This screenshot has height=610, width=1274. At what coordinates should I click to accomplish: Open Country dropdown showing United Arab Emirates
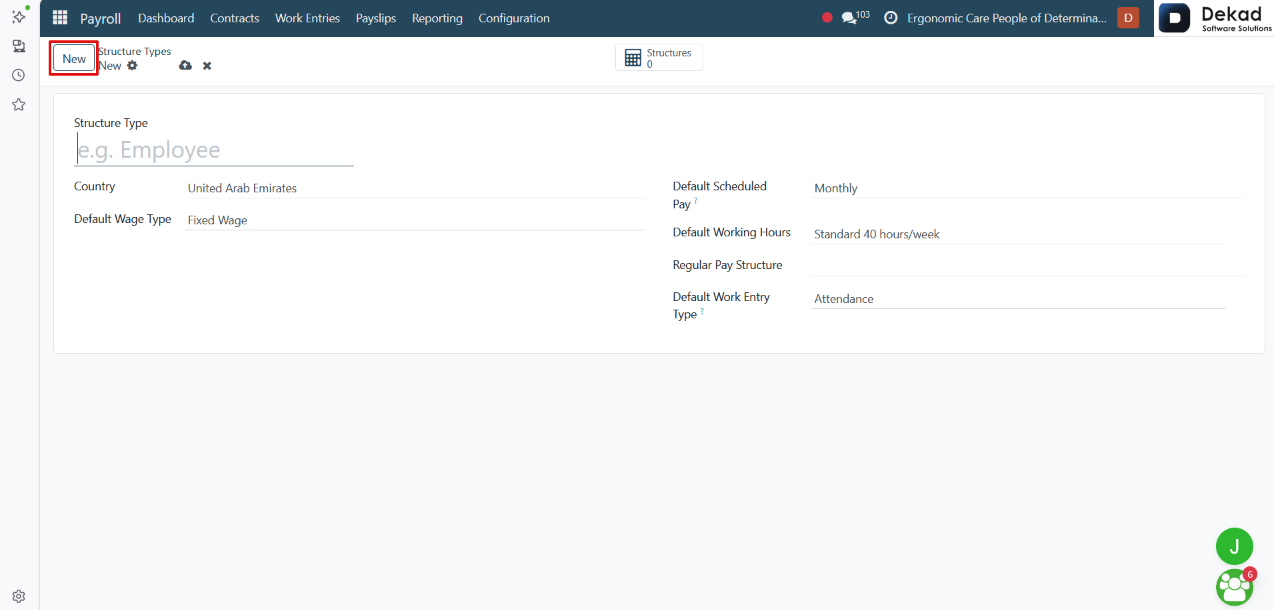[x=415, y=188]
